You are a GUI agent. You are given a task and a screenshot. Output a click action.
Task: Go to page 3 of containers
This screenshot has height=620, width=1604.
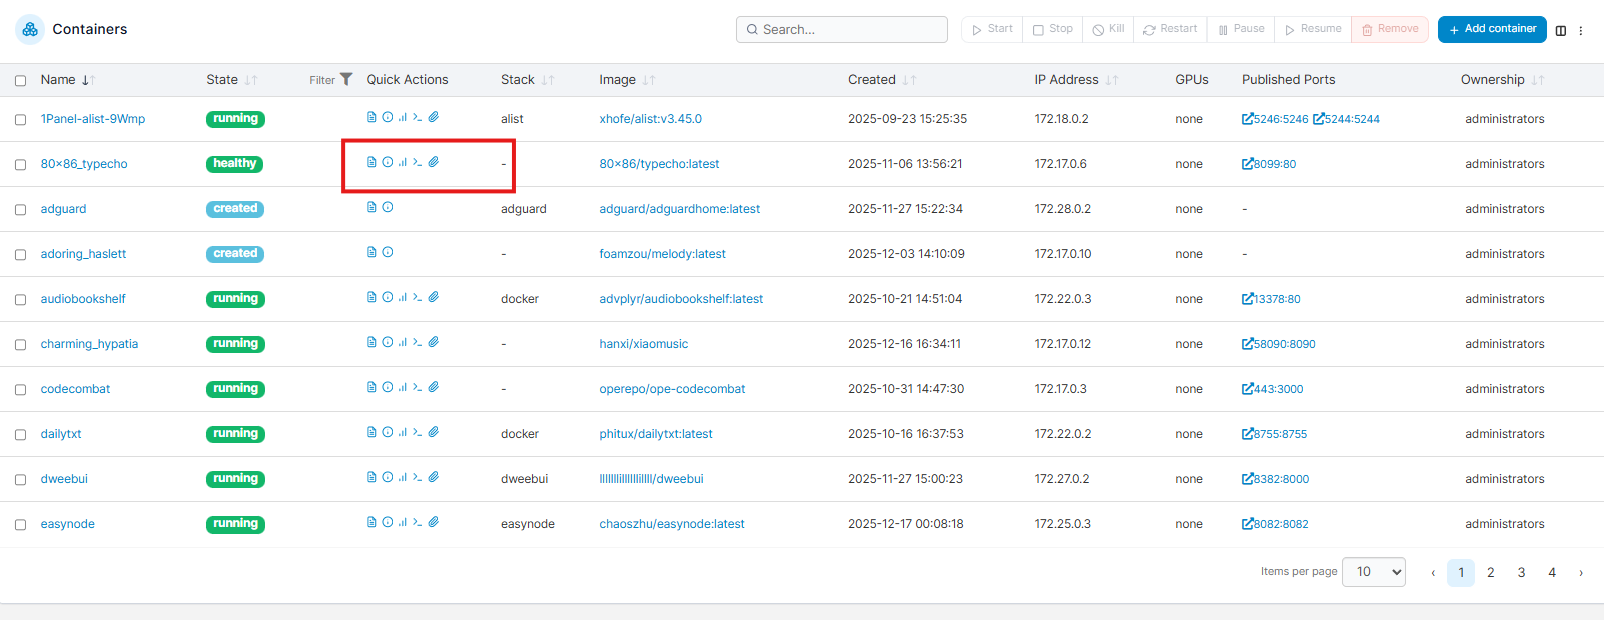[x=1521, y=573]
